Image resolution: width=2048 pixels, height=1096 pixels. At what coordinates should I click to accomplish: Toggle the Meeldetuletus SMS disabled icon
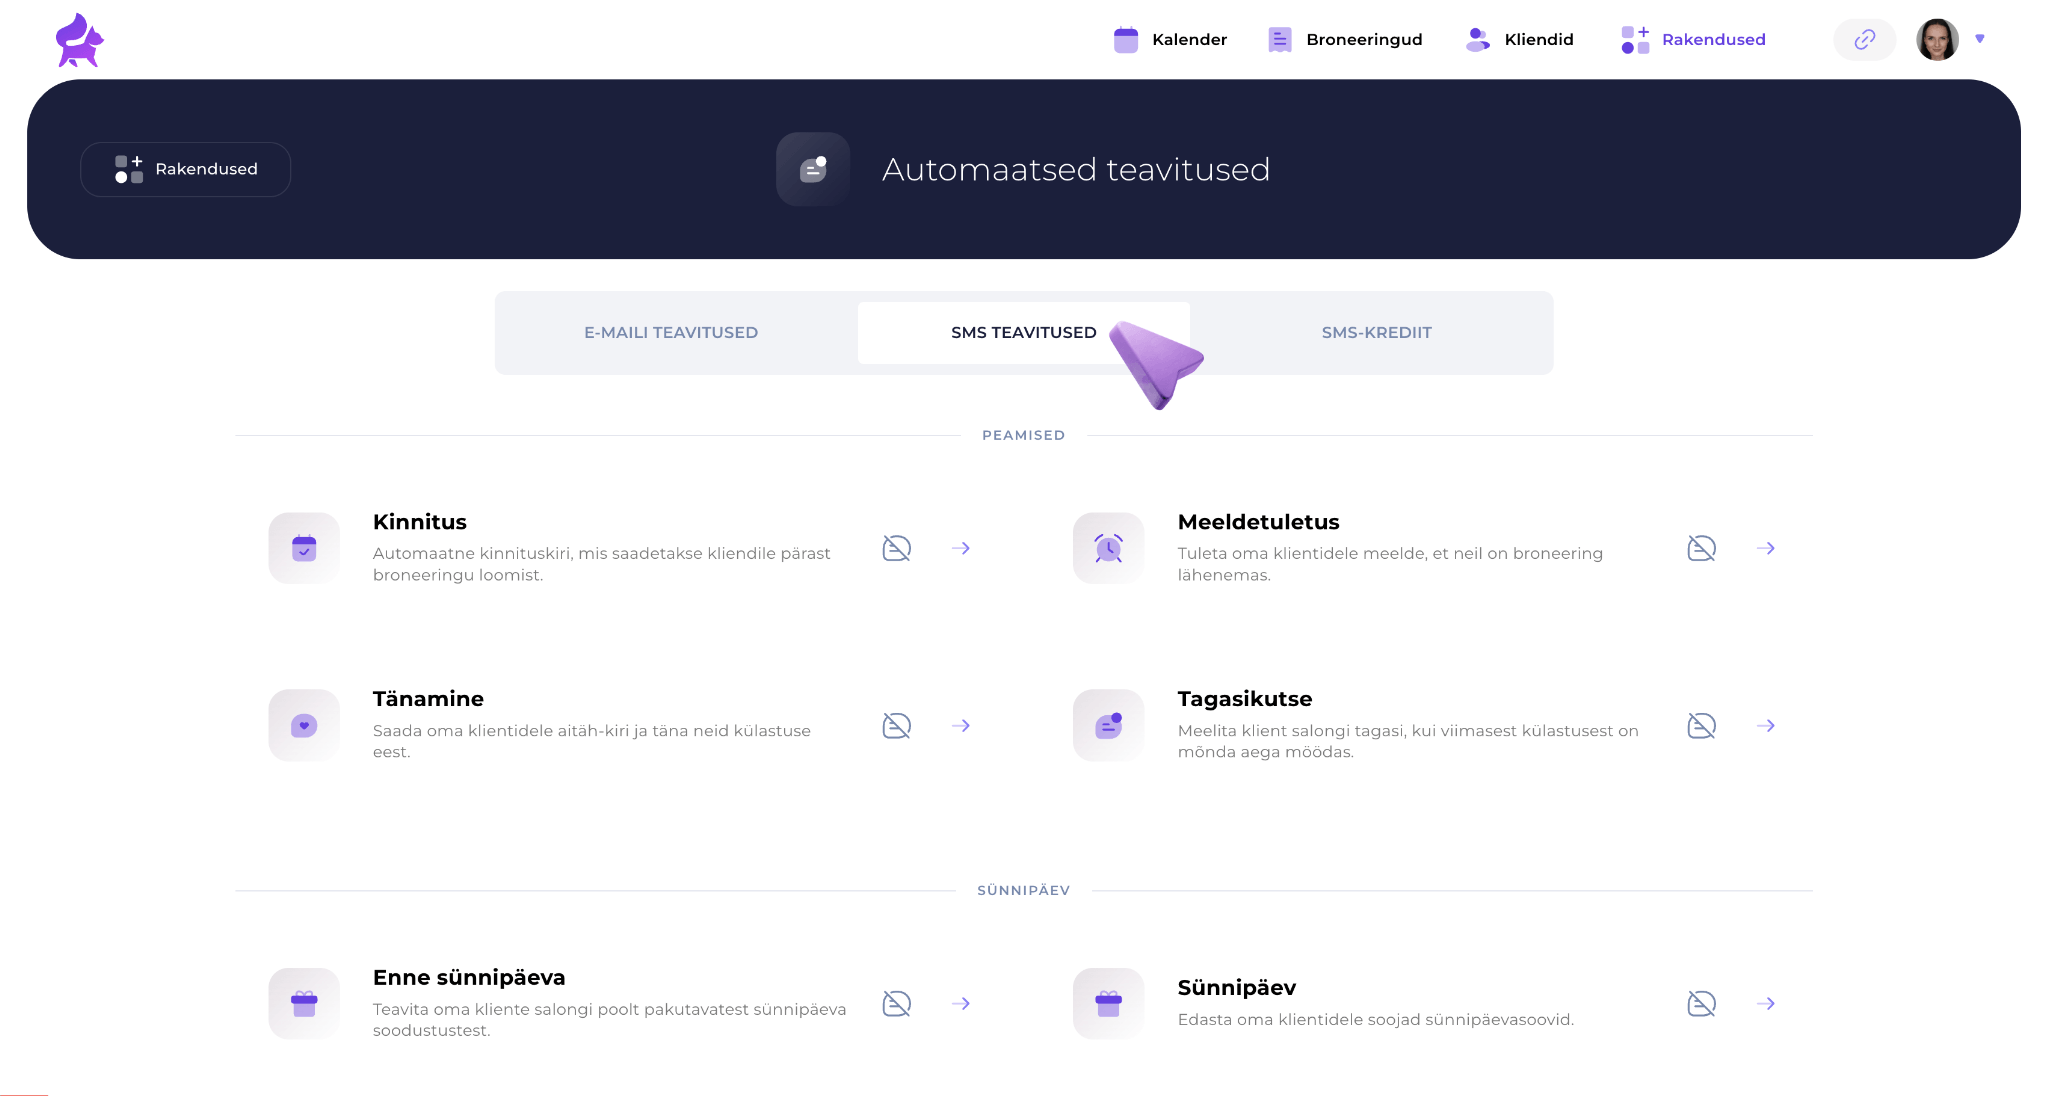[x=1701, y=548]
